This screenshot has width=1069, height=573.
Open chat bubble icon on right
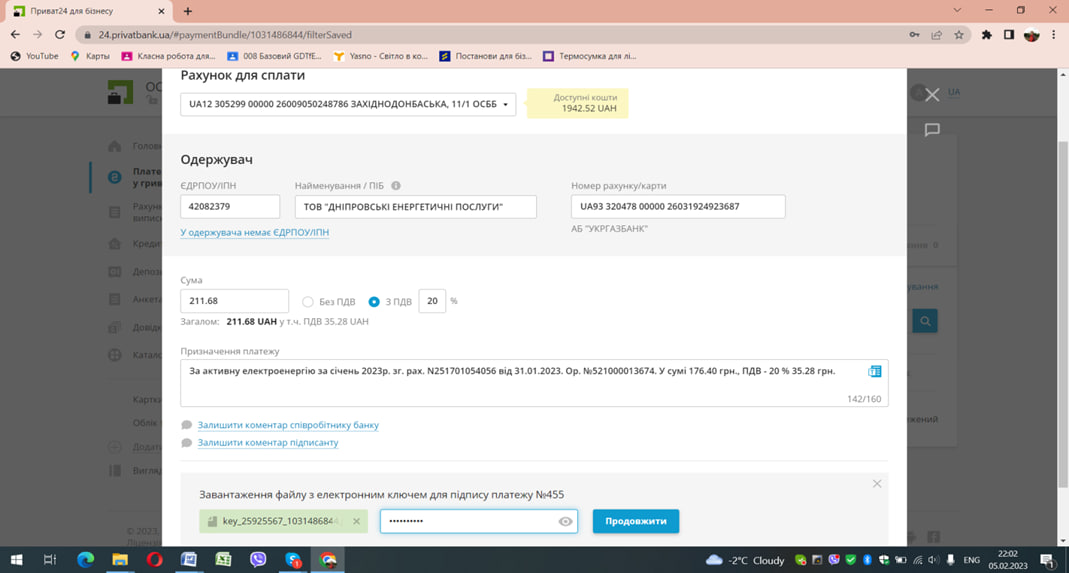(932, 130)
